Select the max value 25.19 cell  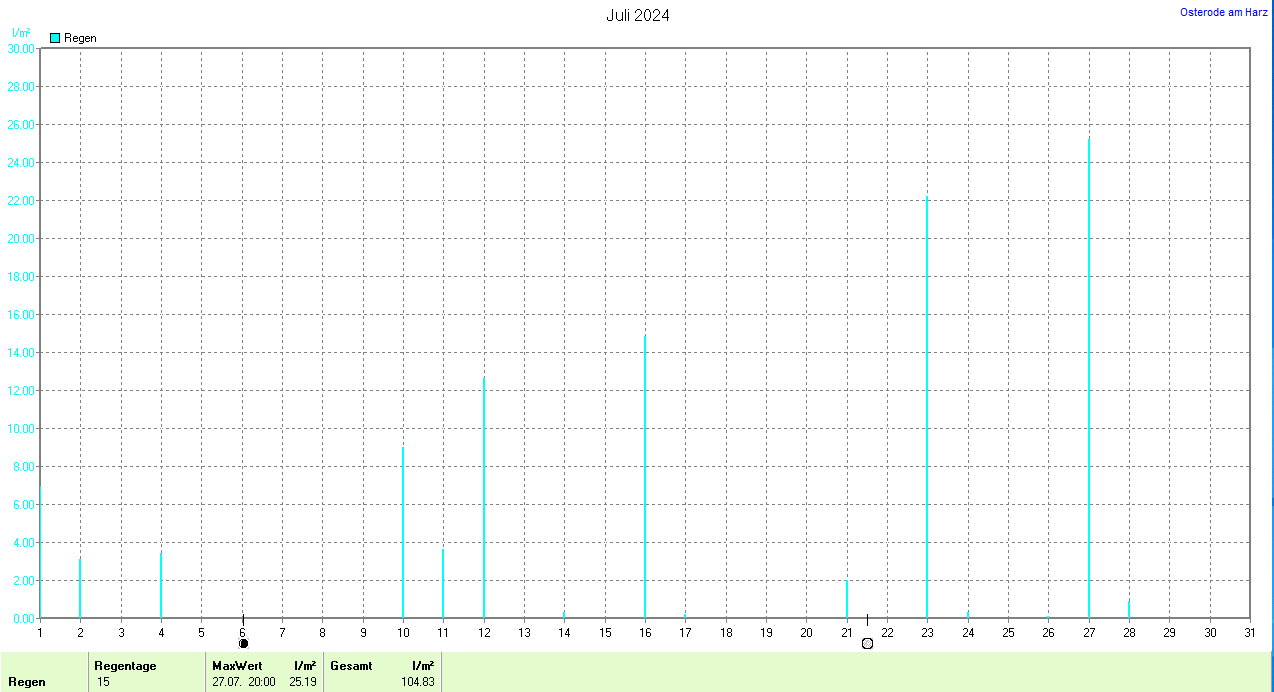click(x=303, y=682)
